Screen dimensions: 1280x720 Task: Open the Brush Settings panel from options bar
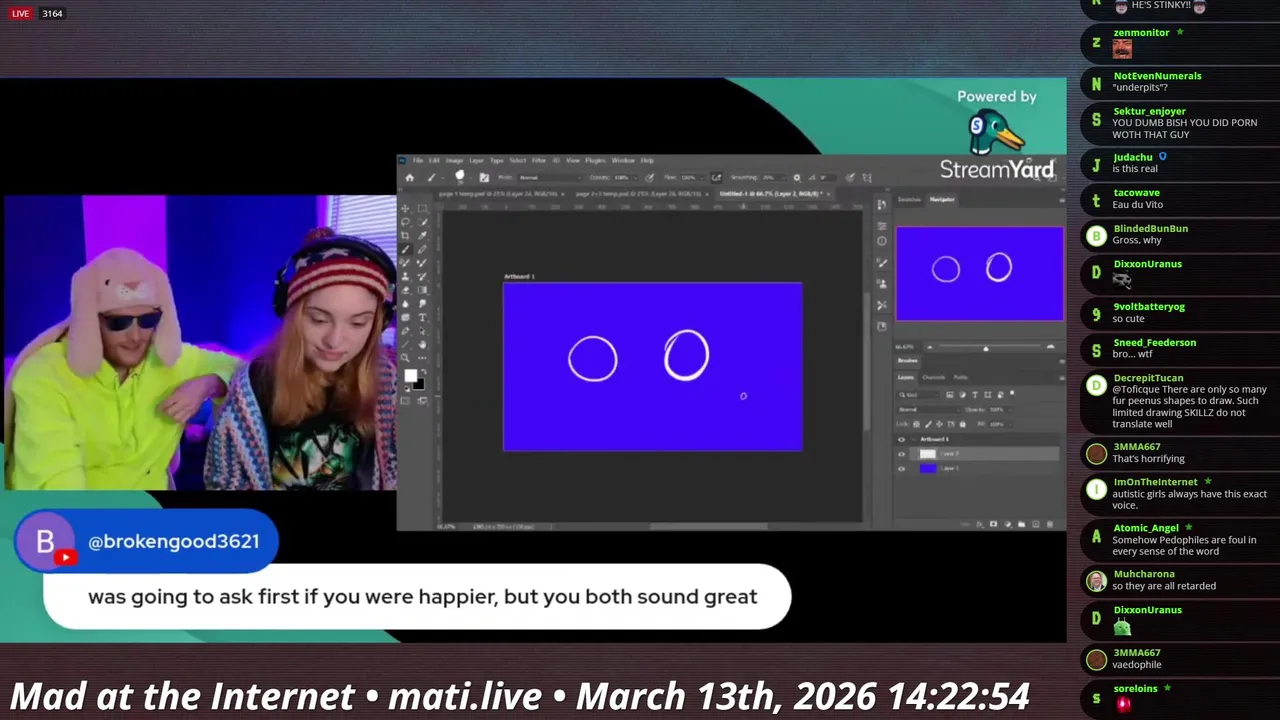click(484, 177)
